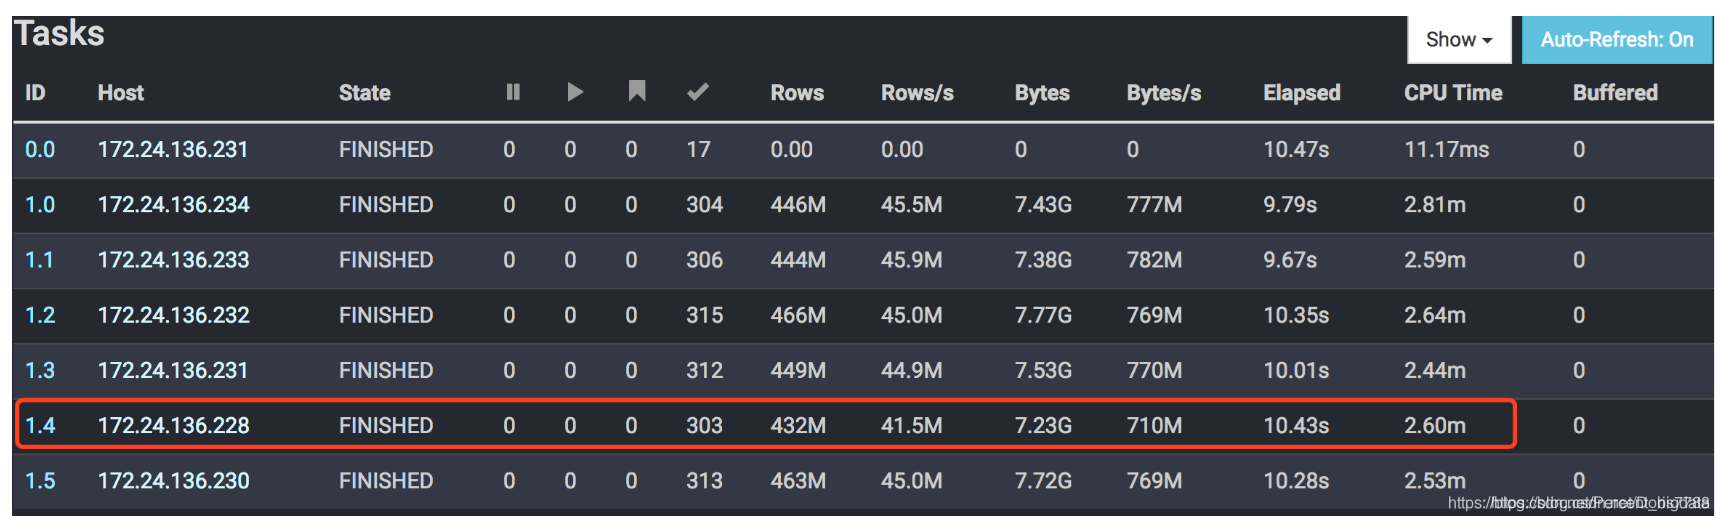
Task: Click rows per second 45.9M
Action: (x=911, y=260)
